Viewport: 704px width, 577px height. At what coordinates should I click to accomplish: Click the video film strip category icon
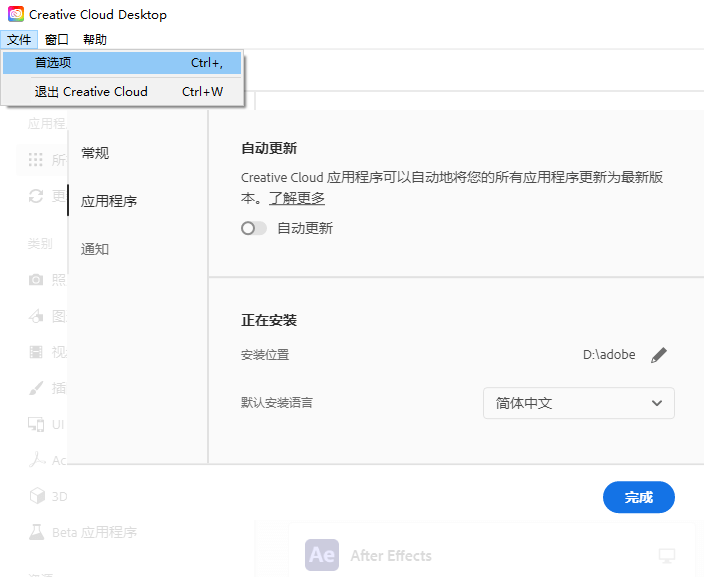[36, 352]
